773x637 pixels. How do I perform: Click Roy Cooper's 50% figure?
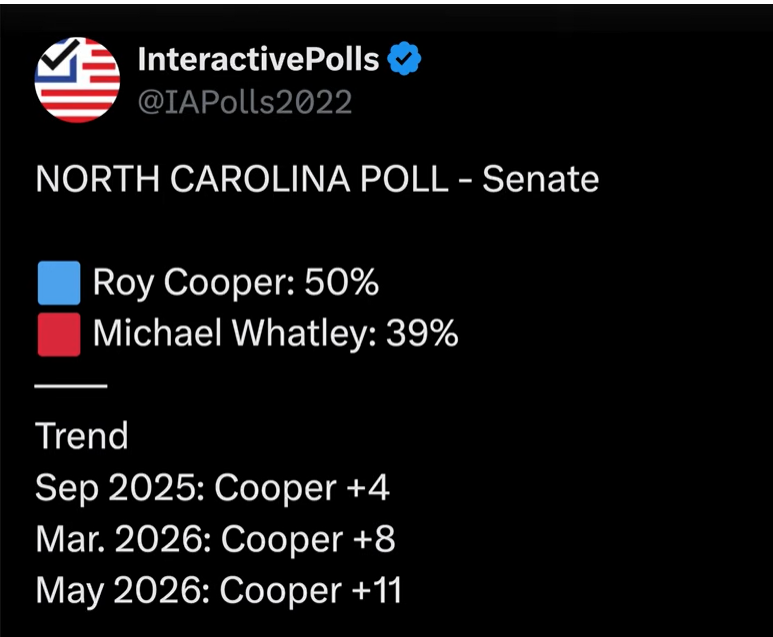point(342,282)
